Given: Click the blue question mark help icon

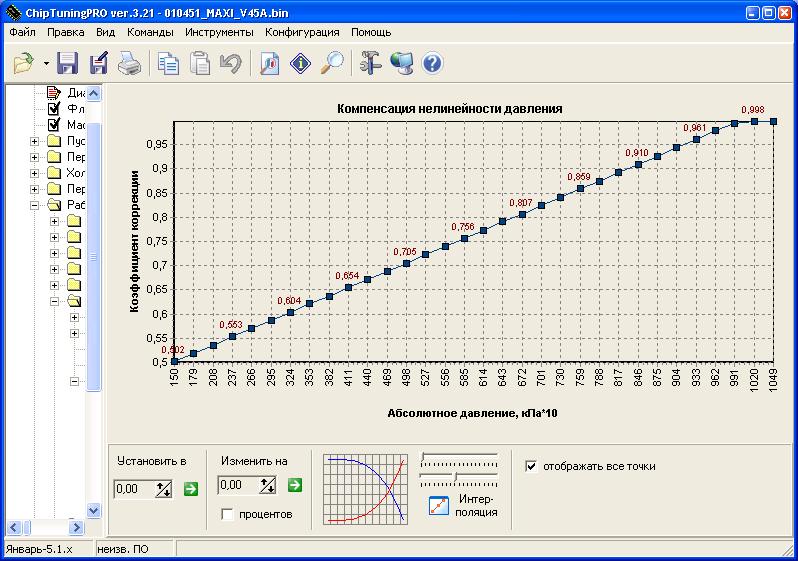Looking at the screenshot, I should click(x=432, y=64).
